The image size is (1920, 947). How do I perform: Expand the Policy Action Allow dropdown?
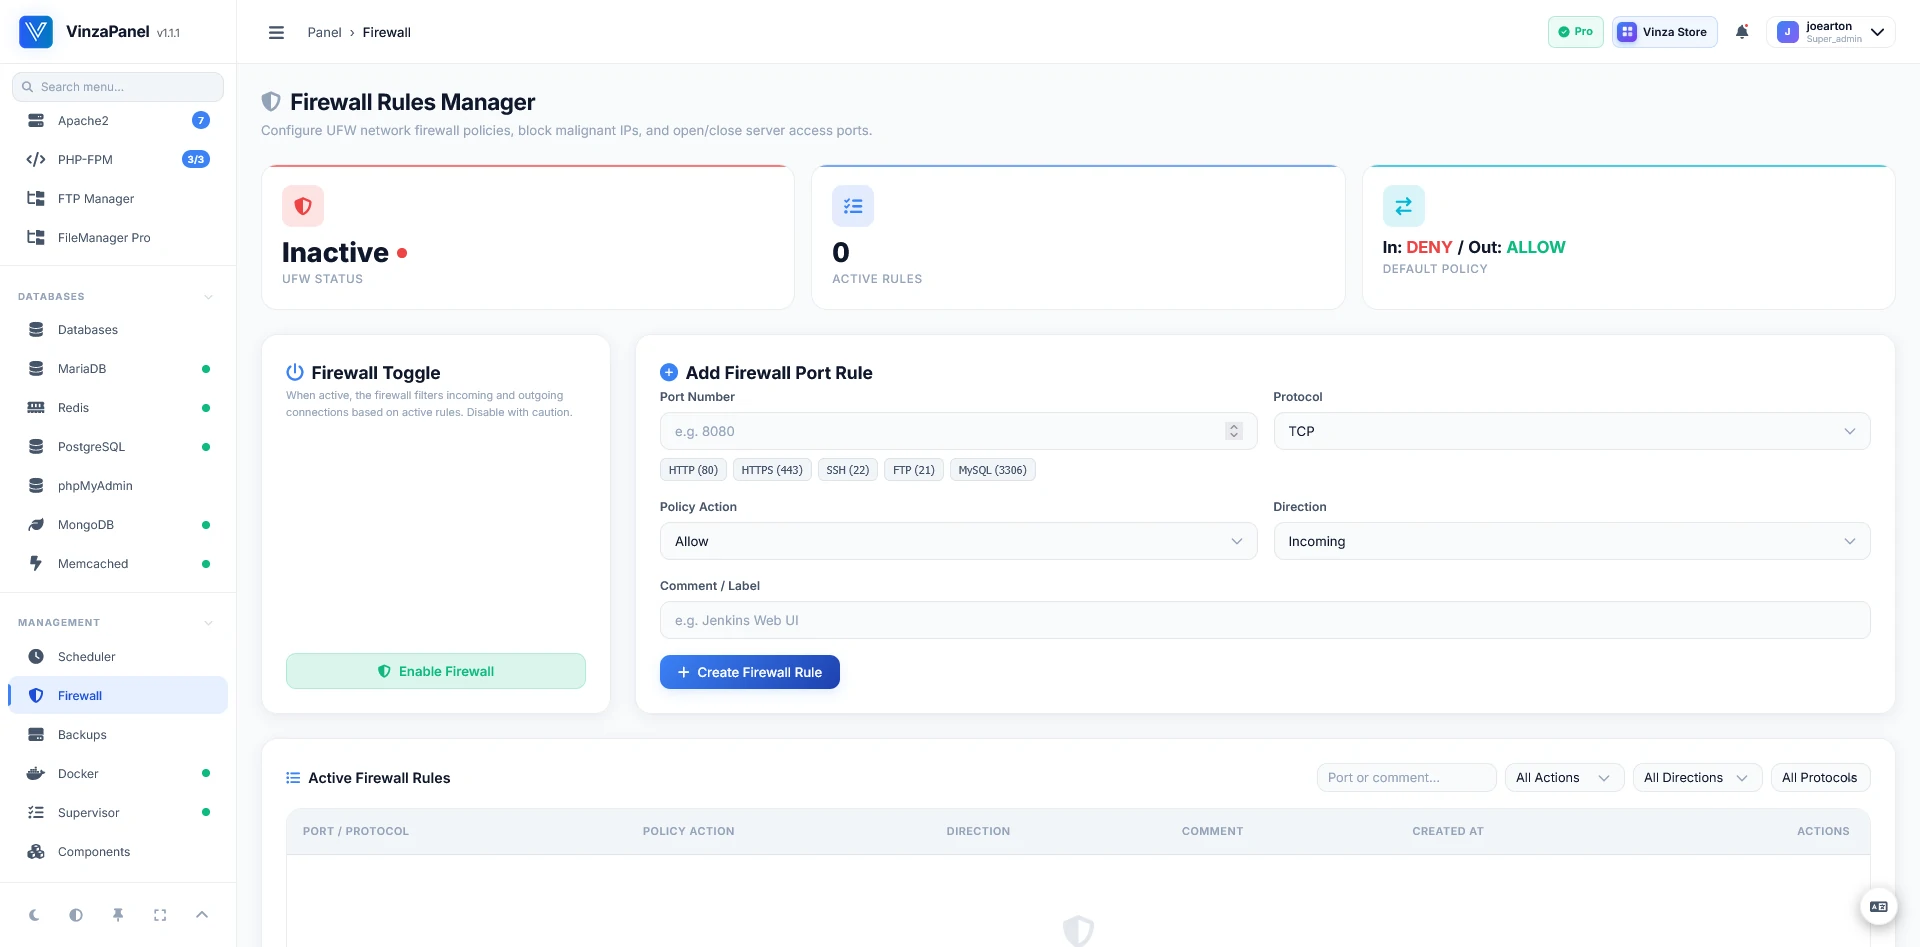tap(958, 541)
